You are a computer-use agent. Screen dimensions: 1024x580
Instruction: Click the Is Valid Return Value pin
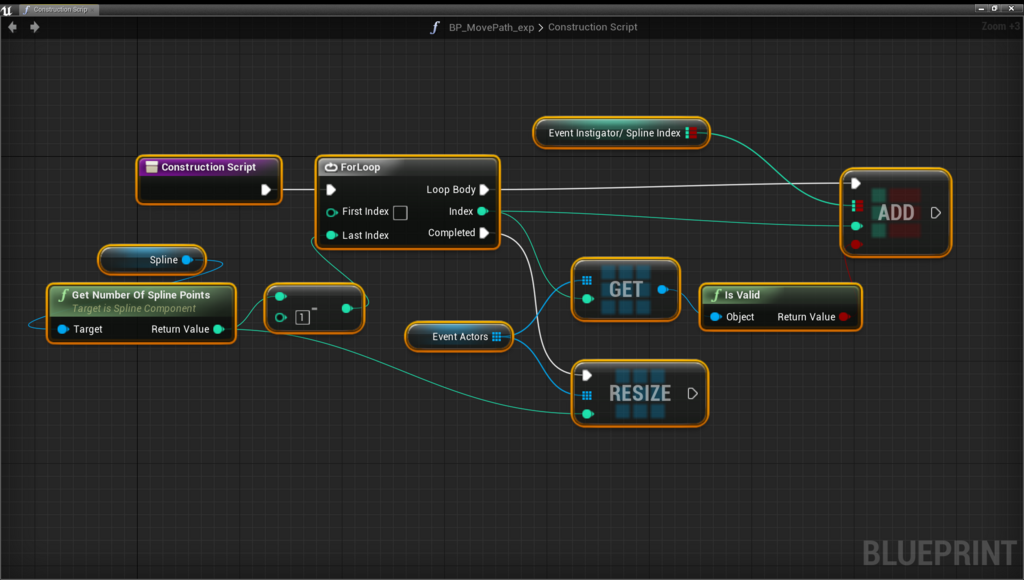pos(844,317)
